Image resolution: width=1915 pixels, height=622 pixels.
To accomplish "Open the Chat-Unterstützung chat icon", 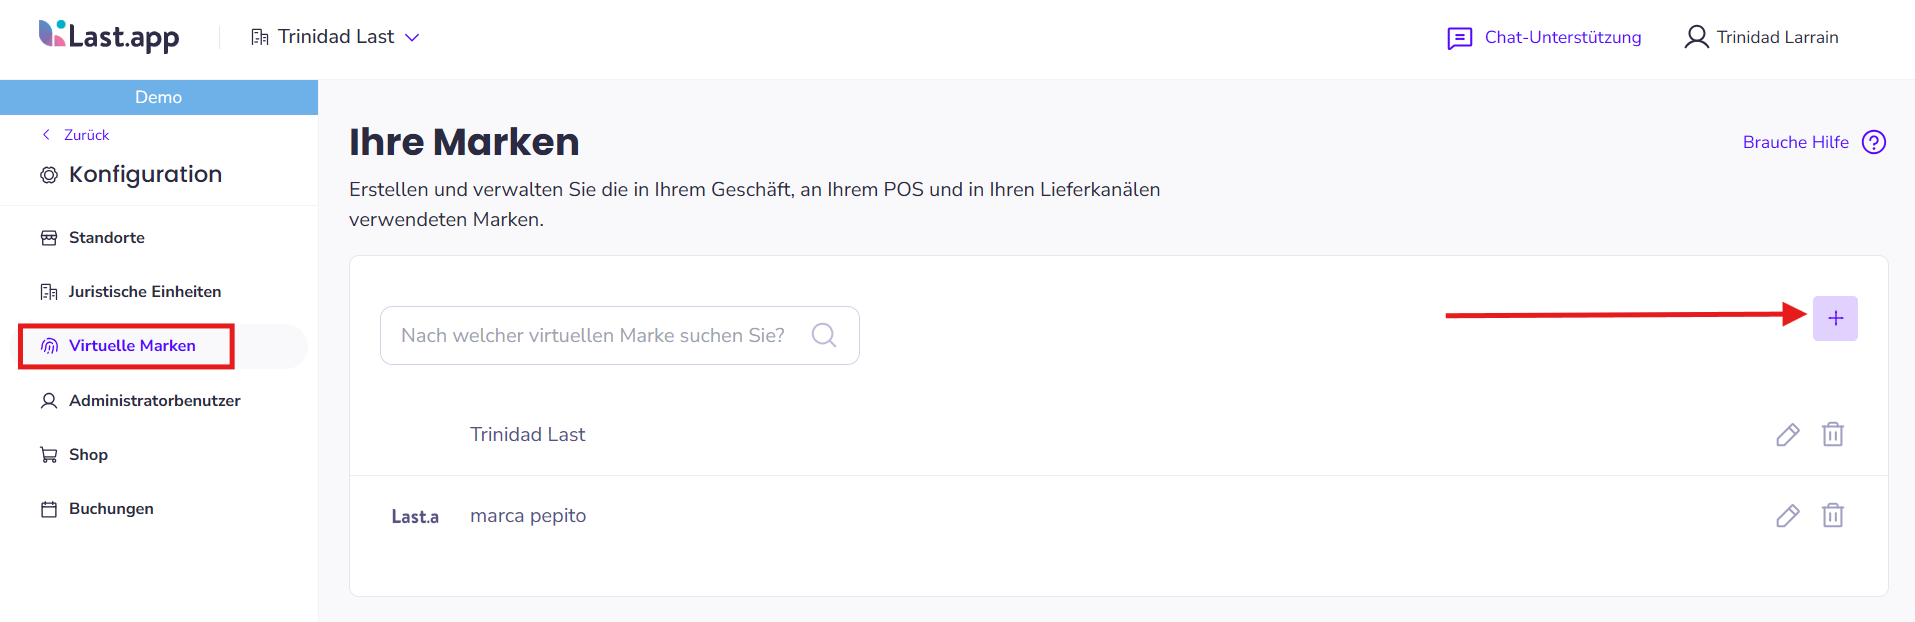I will (1460, 38).
